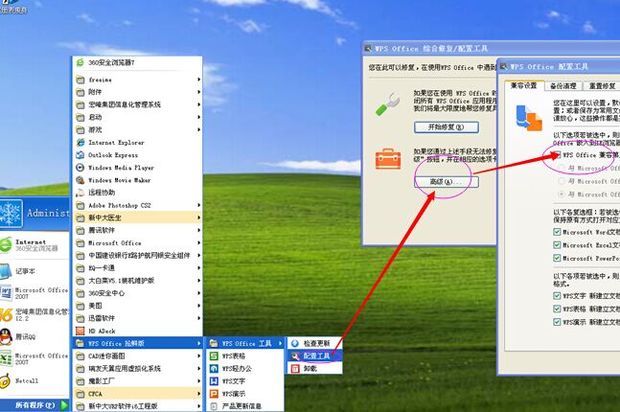This screenshot has width=620, height=412.
Task: Toggle WPS表格 新建立文档 checkbox
Action: tap(557, 309)
